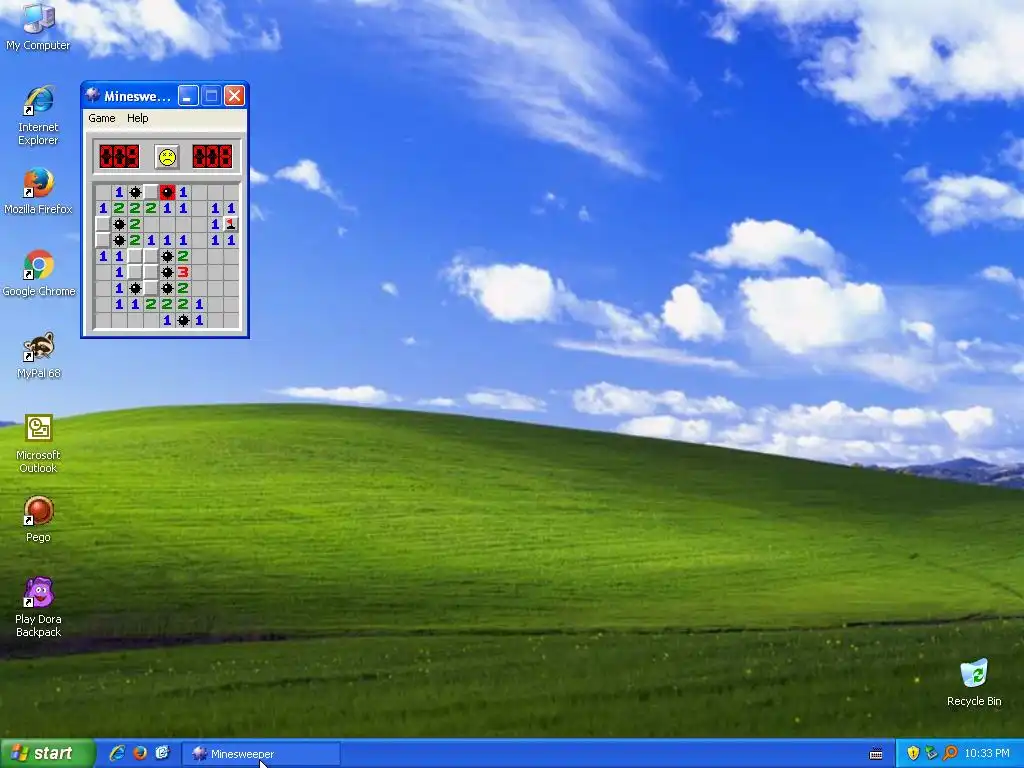
Task: Click the black mine in the top row
Action: (x=135, y=192)
